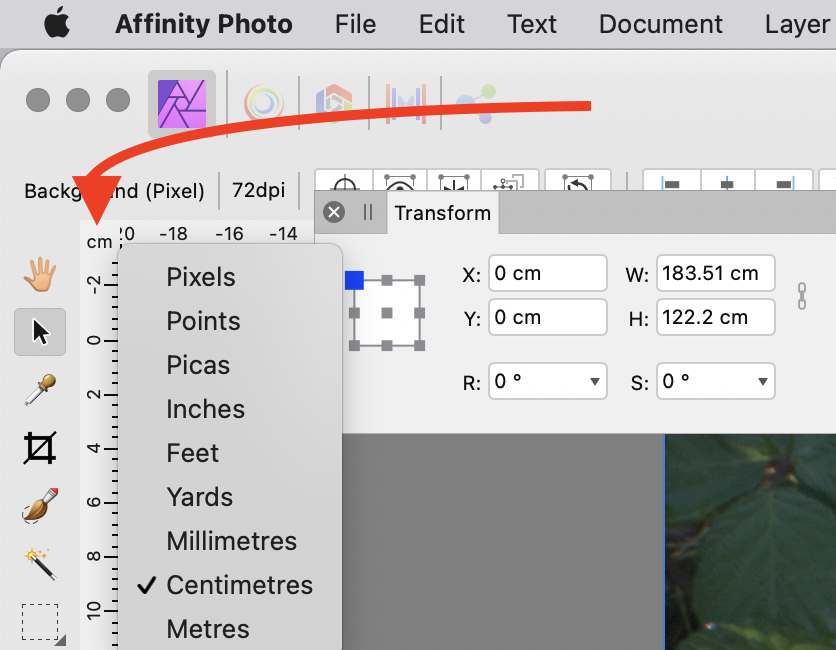Choose the Selection Brush tool
This screenshot has width=836, height=650.
point(39,507)
